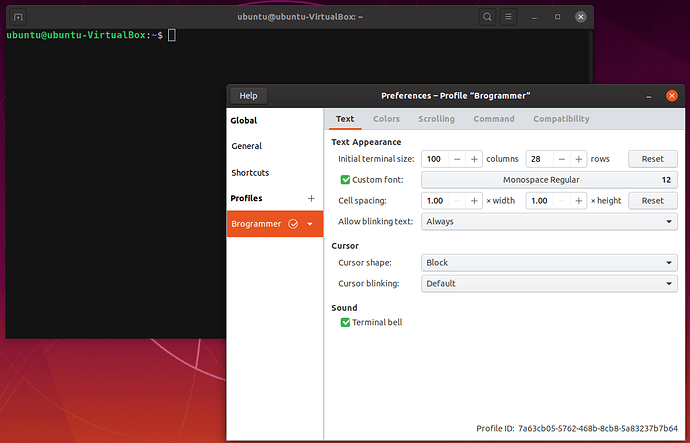Image resolution: width=690 pixels, height=443 pixels.
Task: Open the Cursor blinking dropdown
Action: tap(549, 284)
